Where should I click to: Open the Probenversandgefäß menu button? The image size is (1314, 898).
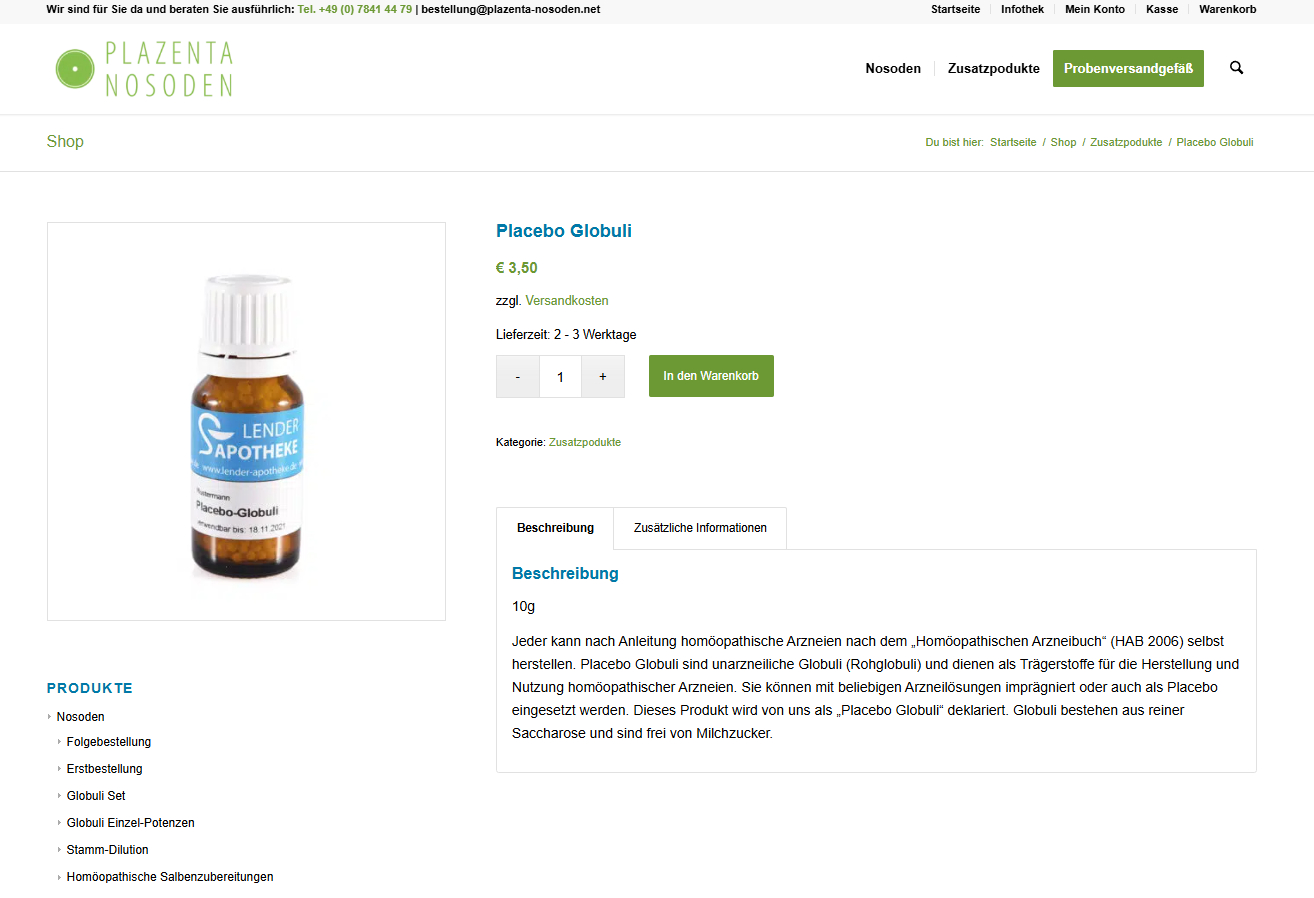click(x=1128, y=69)
